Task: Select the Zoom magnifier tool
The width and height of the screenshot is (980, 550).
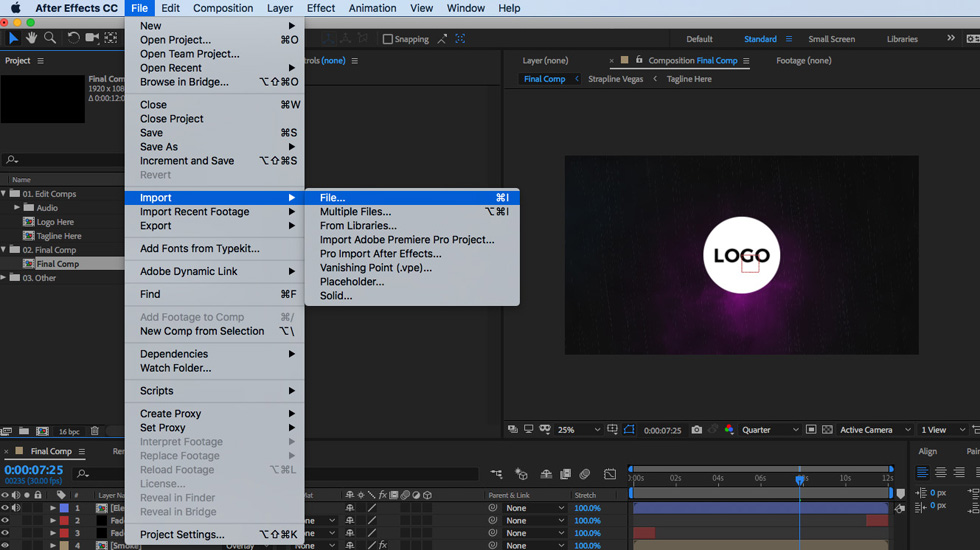Action: [50, 38]
